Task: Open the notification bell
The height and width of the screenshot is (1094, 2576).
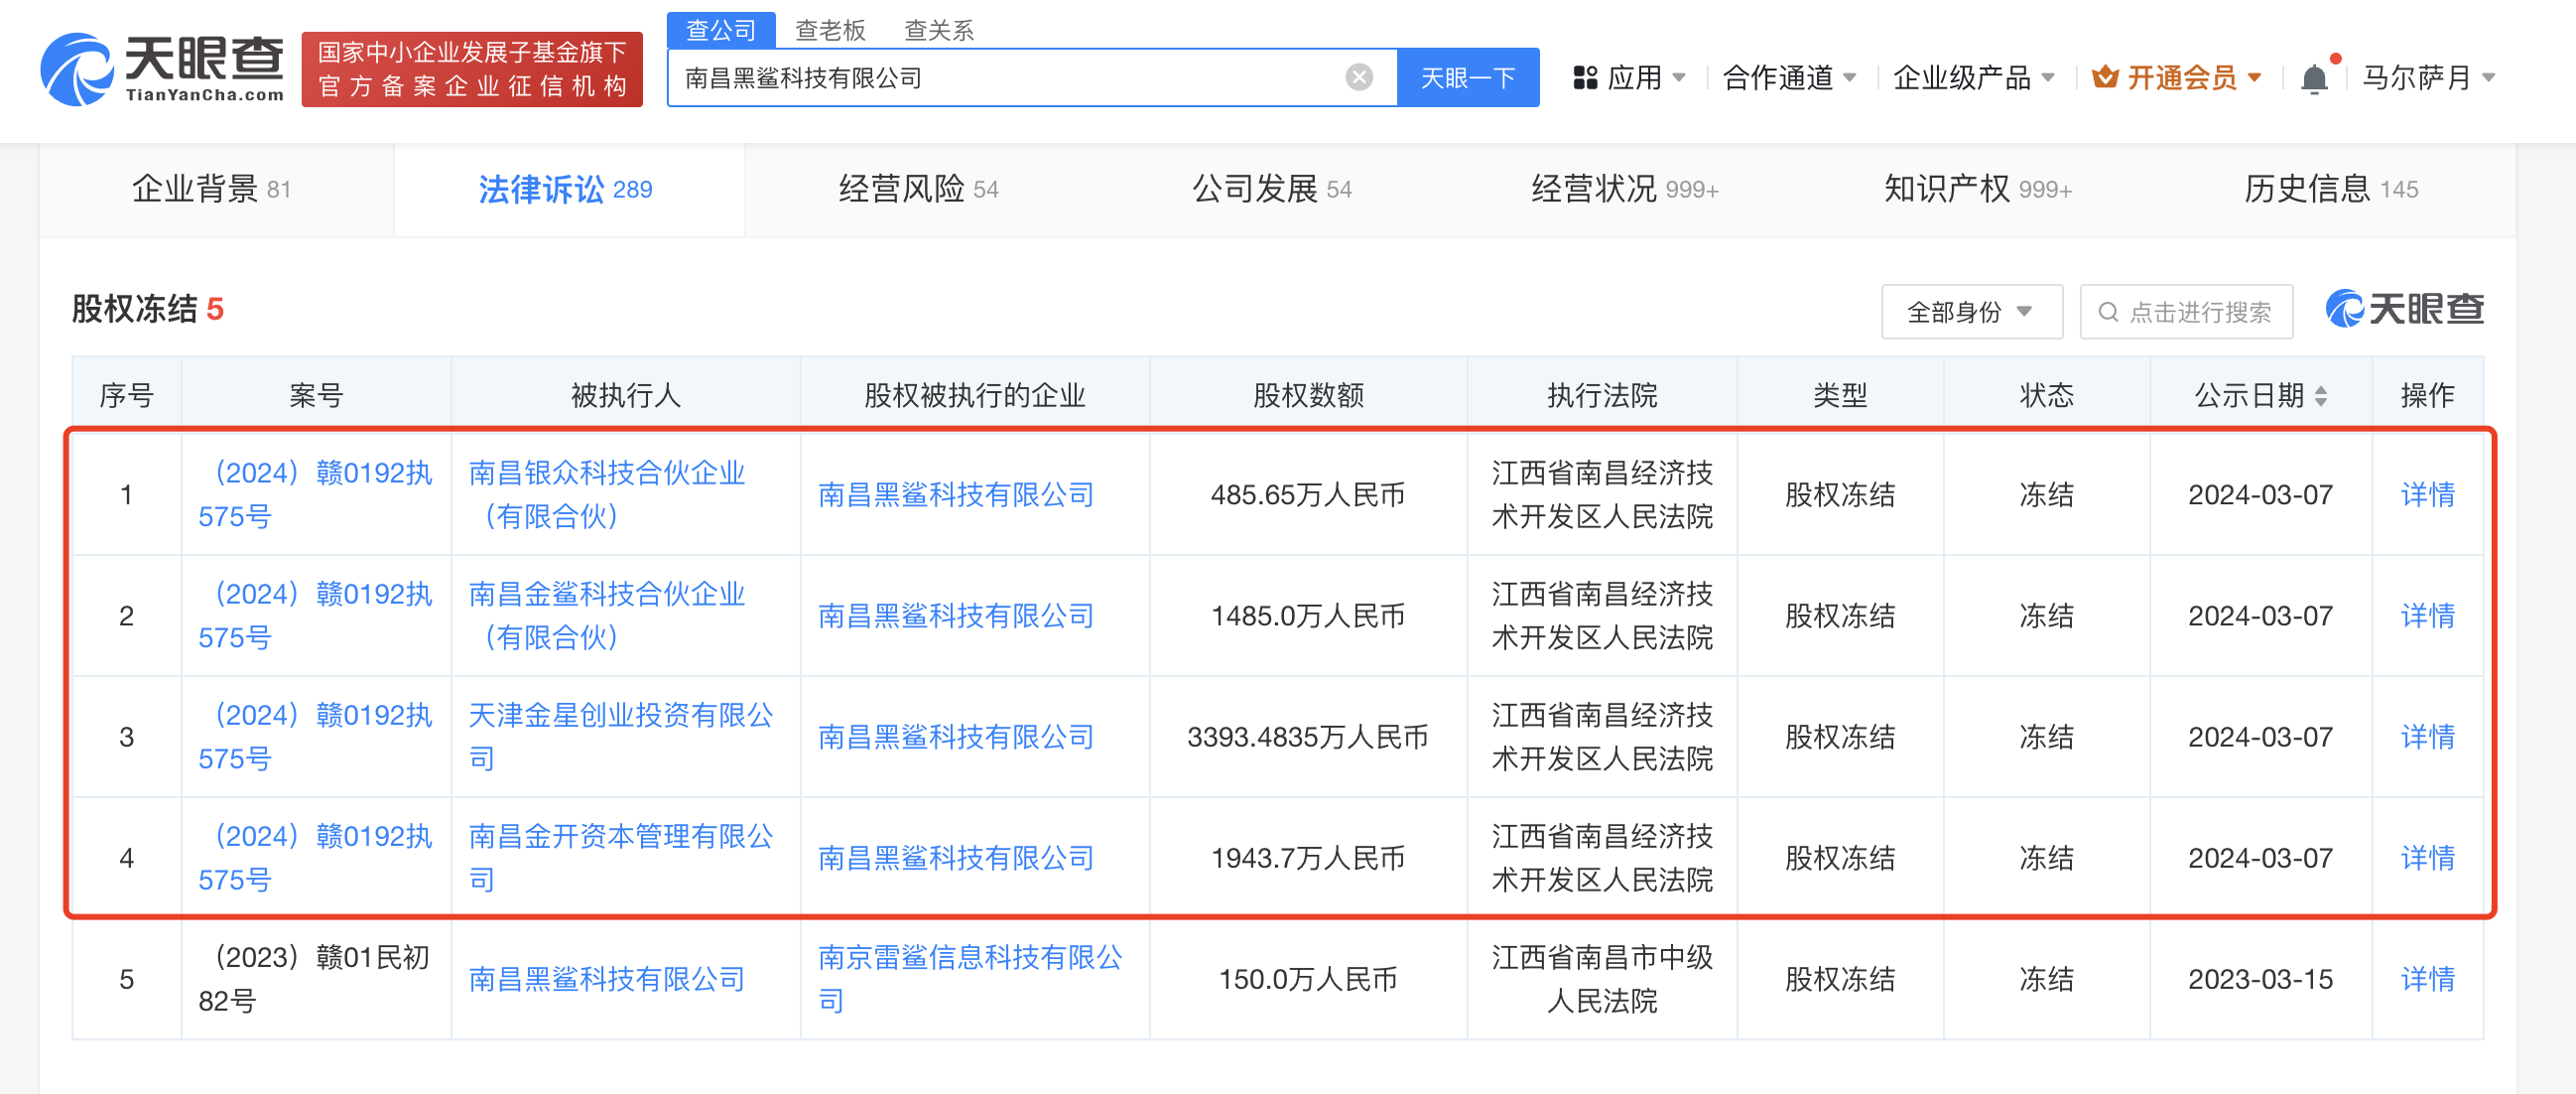Action: coord(2313,78)
